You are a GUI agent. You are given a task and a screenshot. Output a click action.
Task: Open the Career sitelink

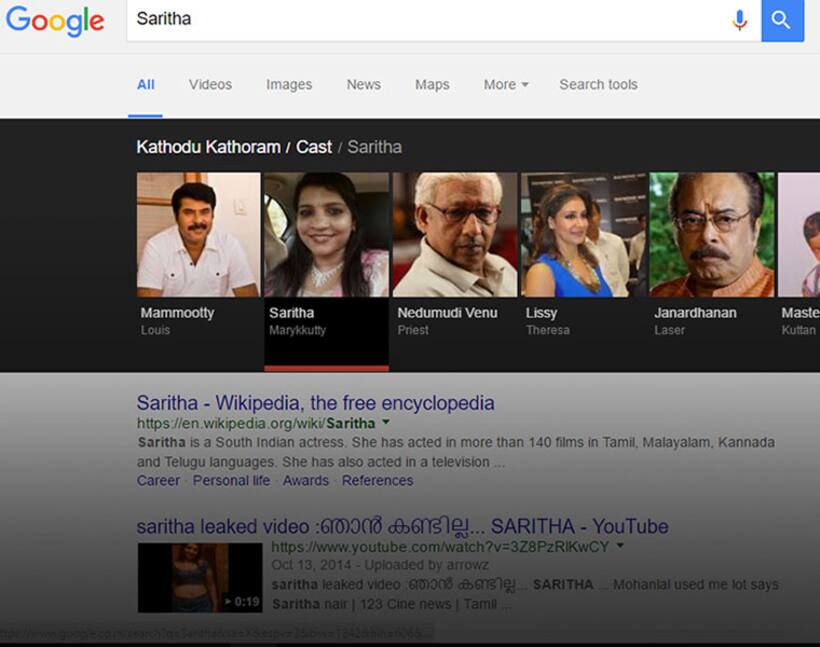[158, 481]
